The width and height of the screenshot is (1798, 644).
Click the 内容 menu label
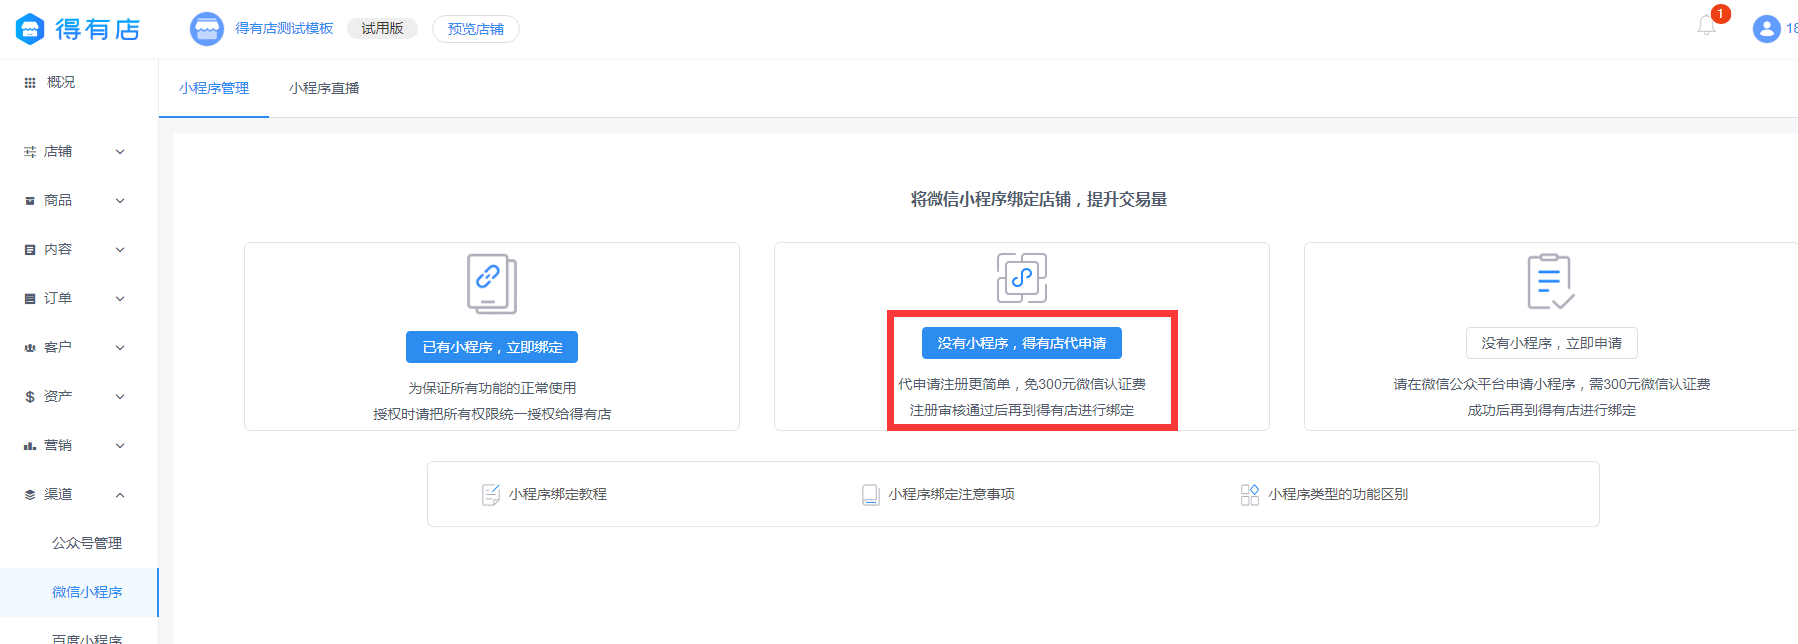coord(58,250)
